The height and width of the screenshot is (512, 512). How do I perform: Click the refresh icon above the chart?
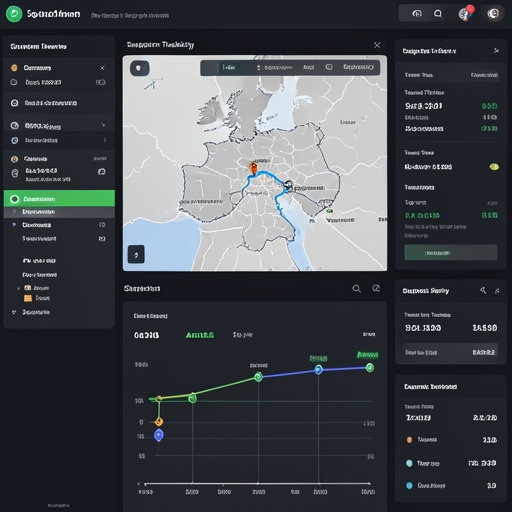coord(376,288)
